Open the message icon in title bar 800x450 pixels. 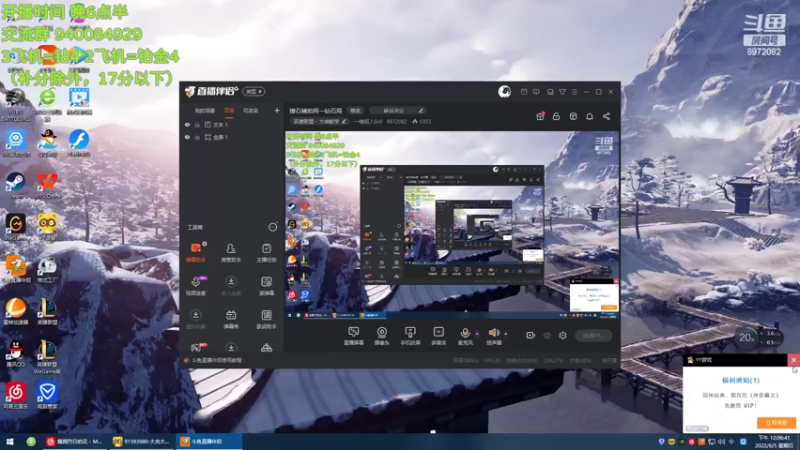[x=524, y=92]
